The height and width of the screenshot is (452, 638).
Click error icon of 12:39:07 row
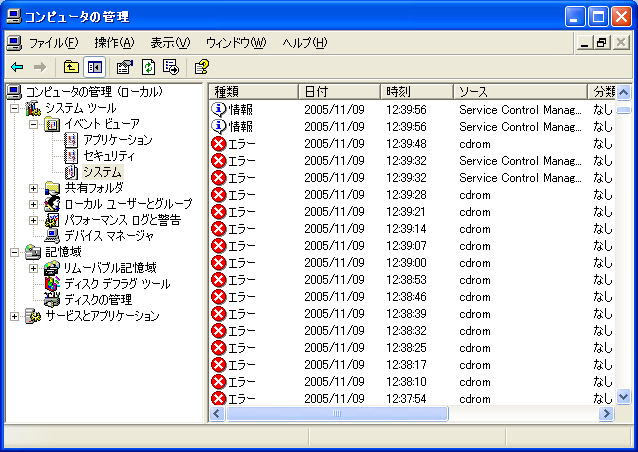point(219,246)
